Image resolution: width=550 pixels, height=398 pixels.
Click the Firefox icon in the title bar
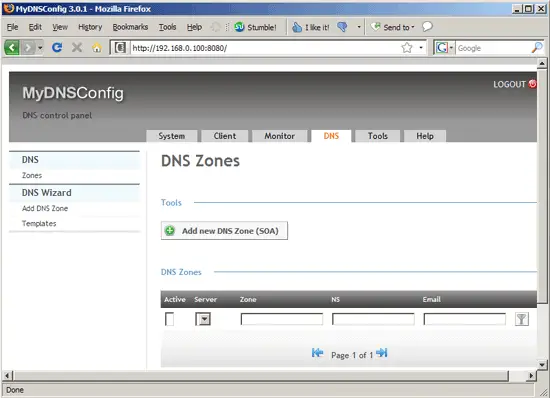click(x=8, y=8)
